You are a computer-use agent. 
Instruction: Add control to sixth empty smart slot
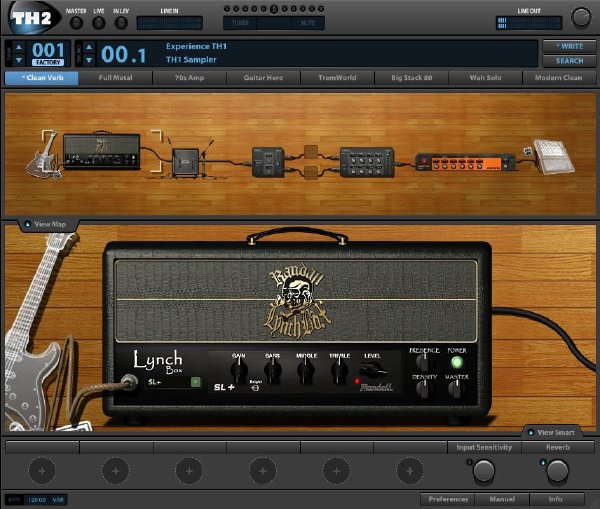click(409, 471)
